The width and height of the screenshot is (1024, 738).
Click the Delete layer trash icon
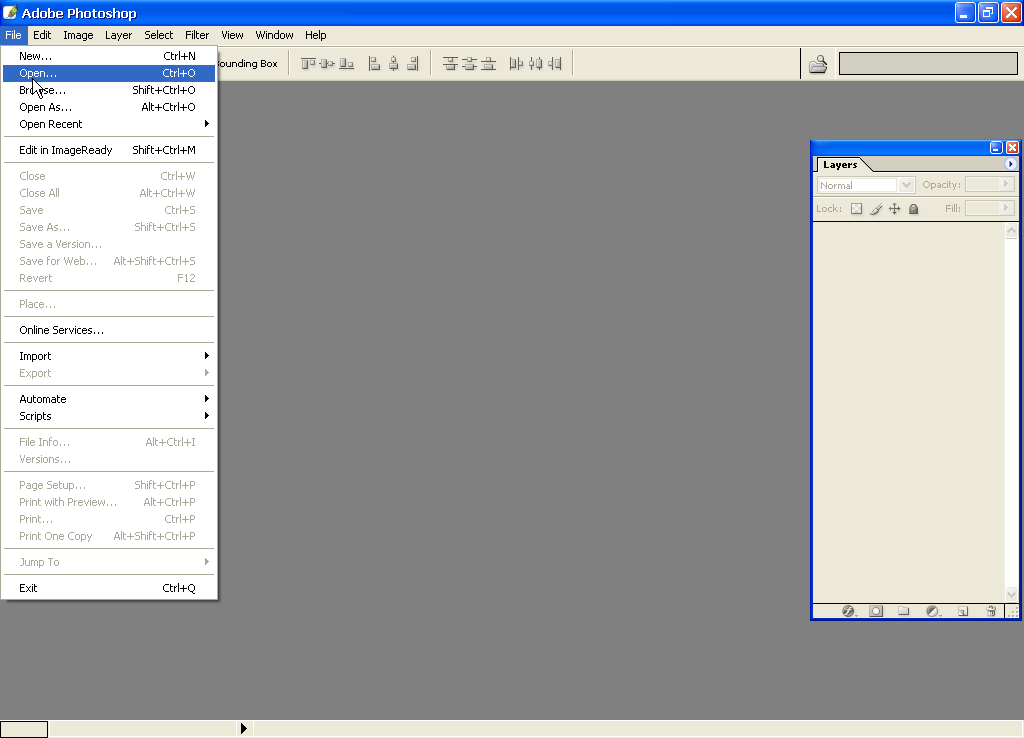pyautogui.click(x=991, y=611)
